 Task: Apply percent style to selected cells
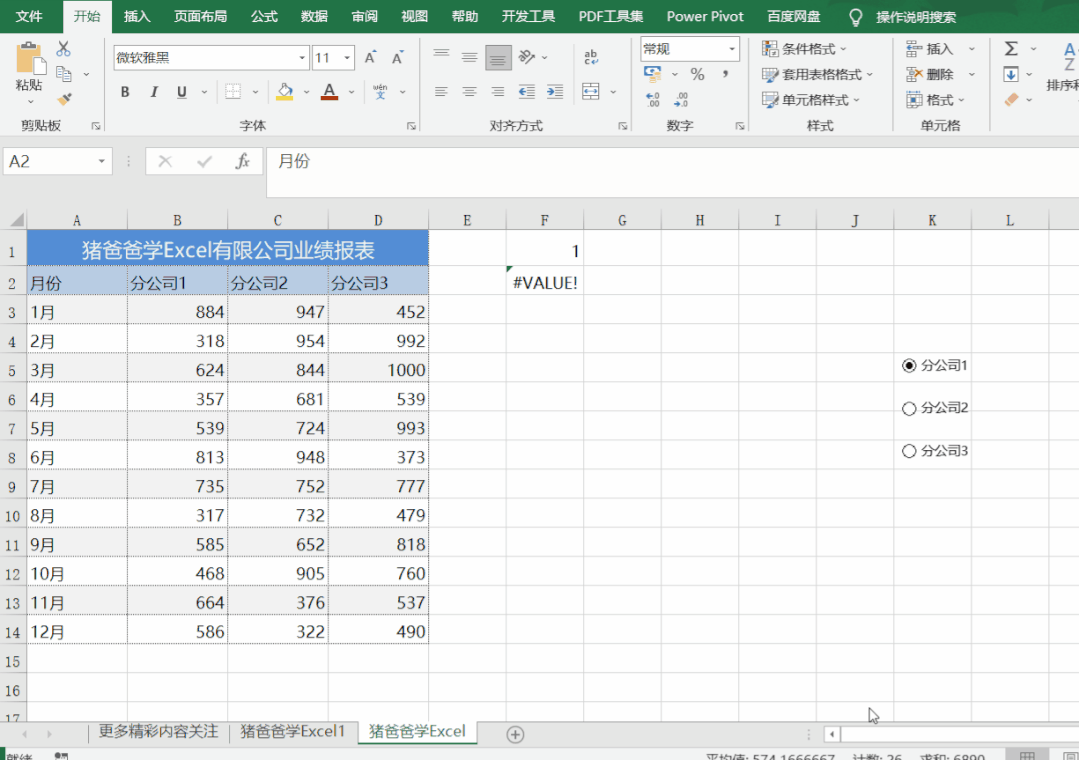click(697, 74)
